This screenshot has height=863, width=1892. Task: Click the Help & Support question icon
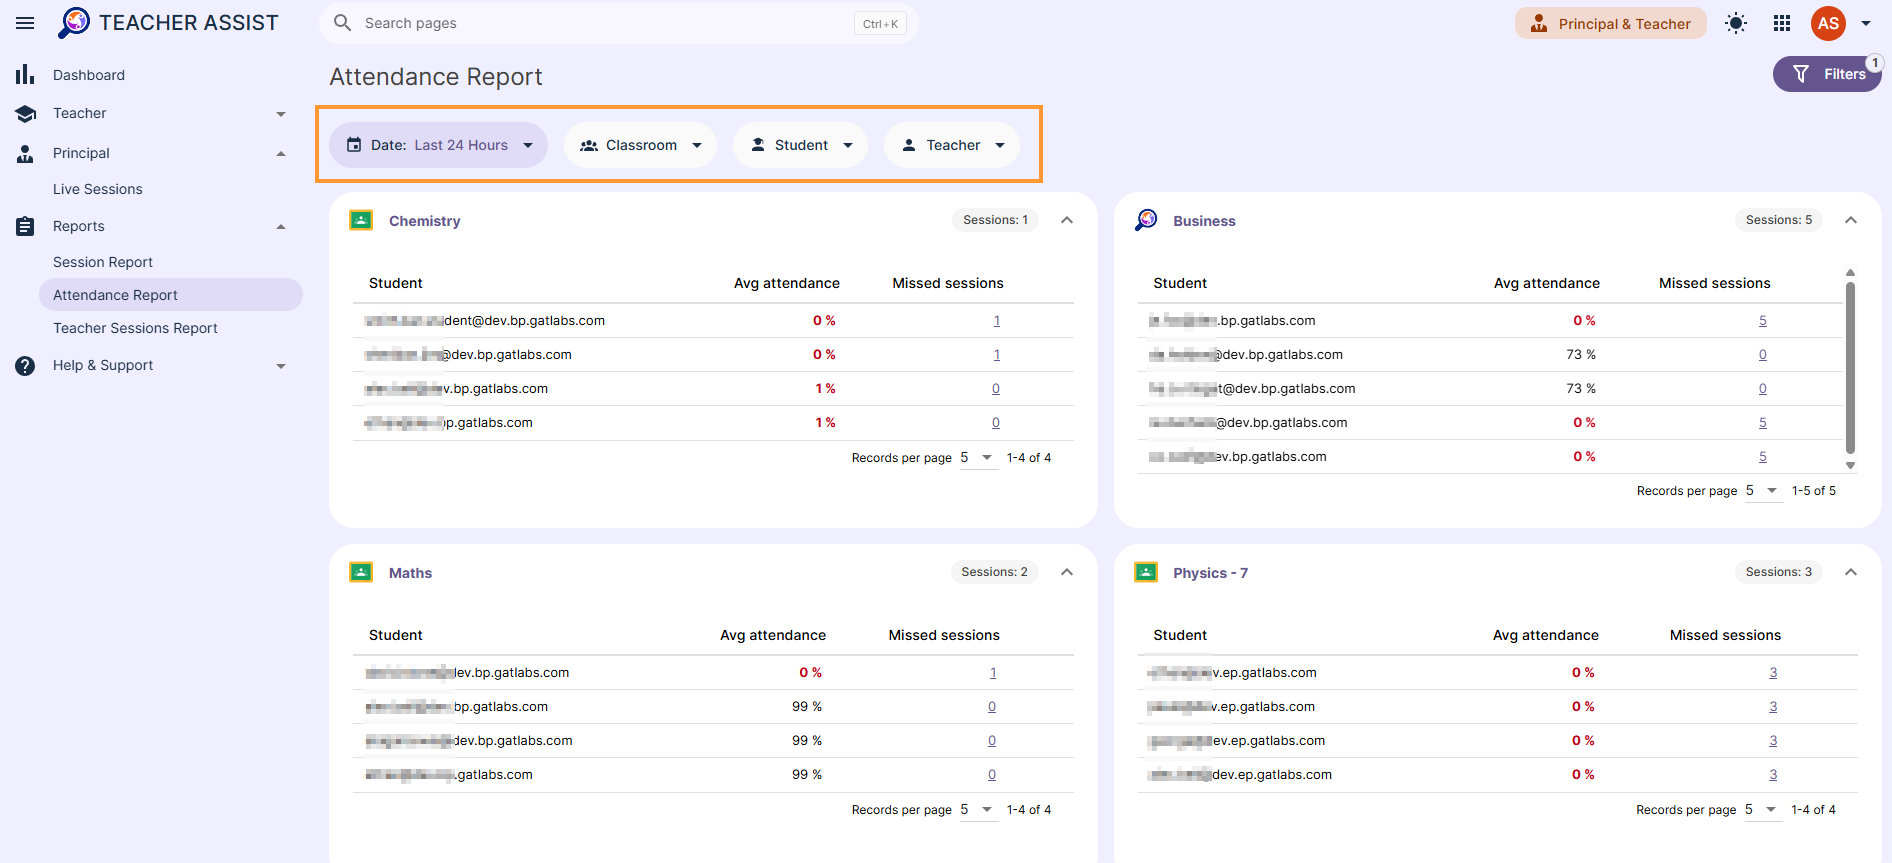[x=25, y=366]
